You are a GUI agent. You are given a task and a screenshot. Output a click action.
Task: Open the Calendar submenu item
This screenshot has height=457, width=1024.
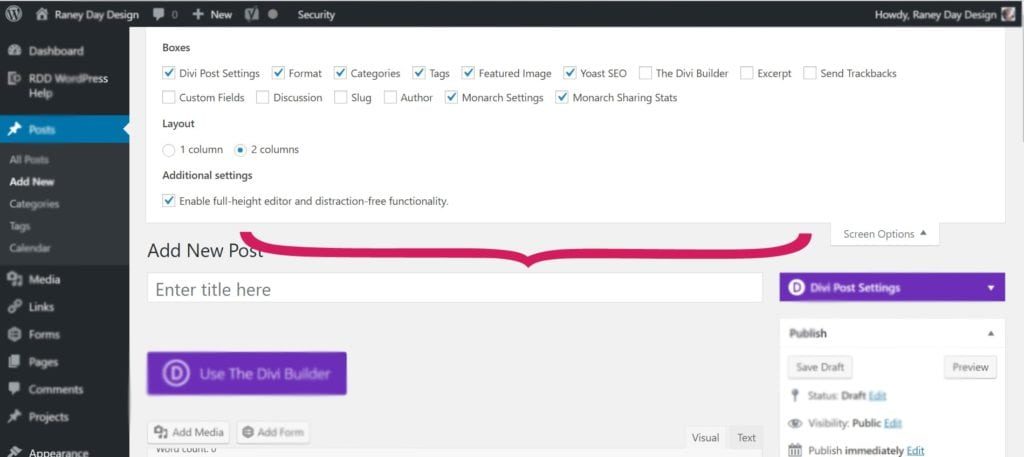pyautogui.click(x=30, y=248)
